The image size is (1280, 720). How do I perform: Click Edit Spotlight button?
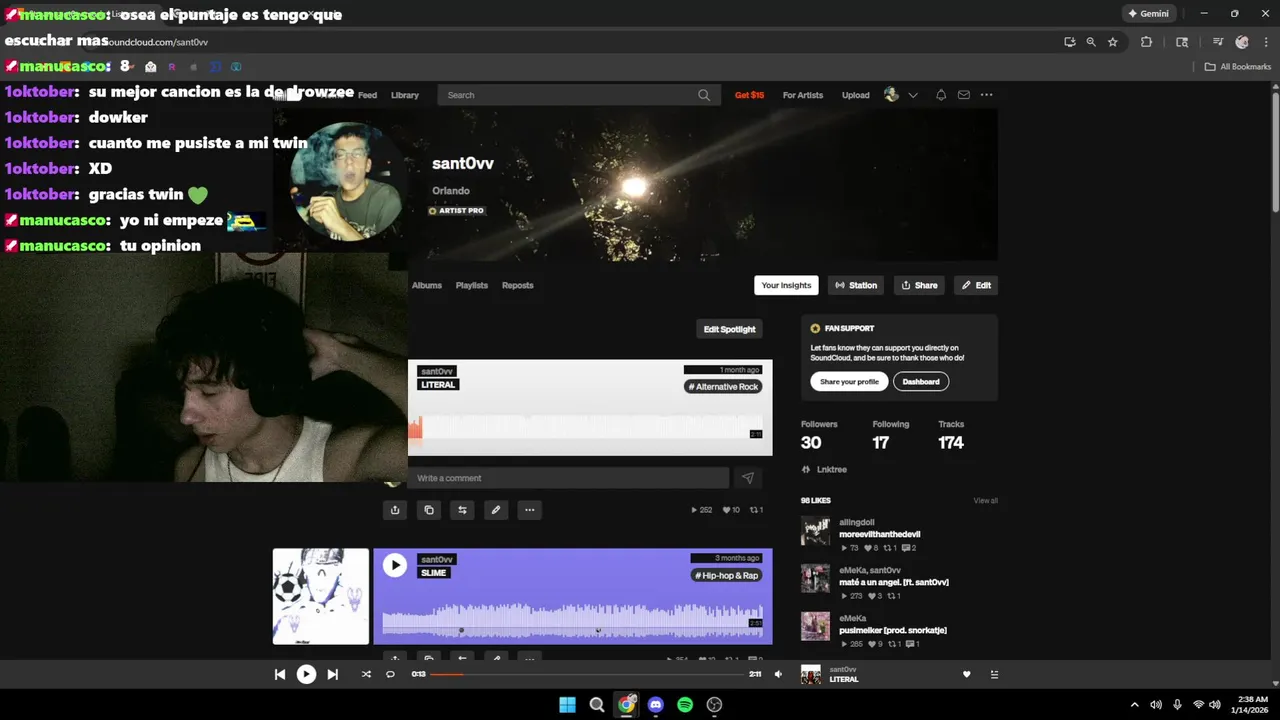(x=730, y=329)
